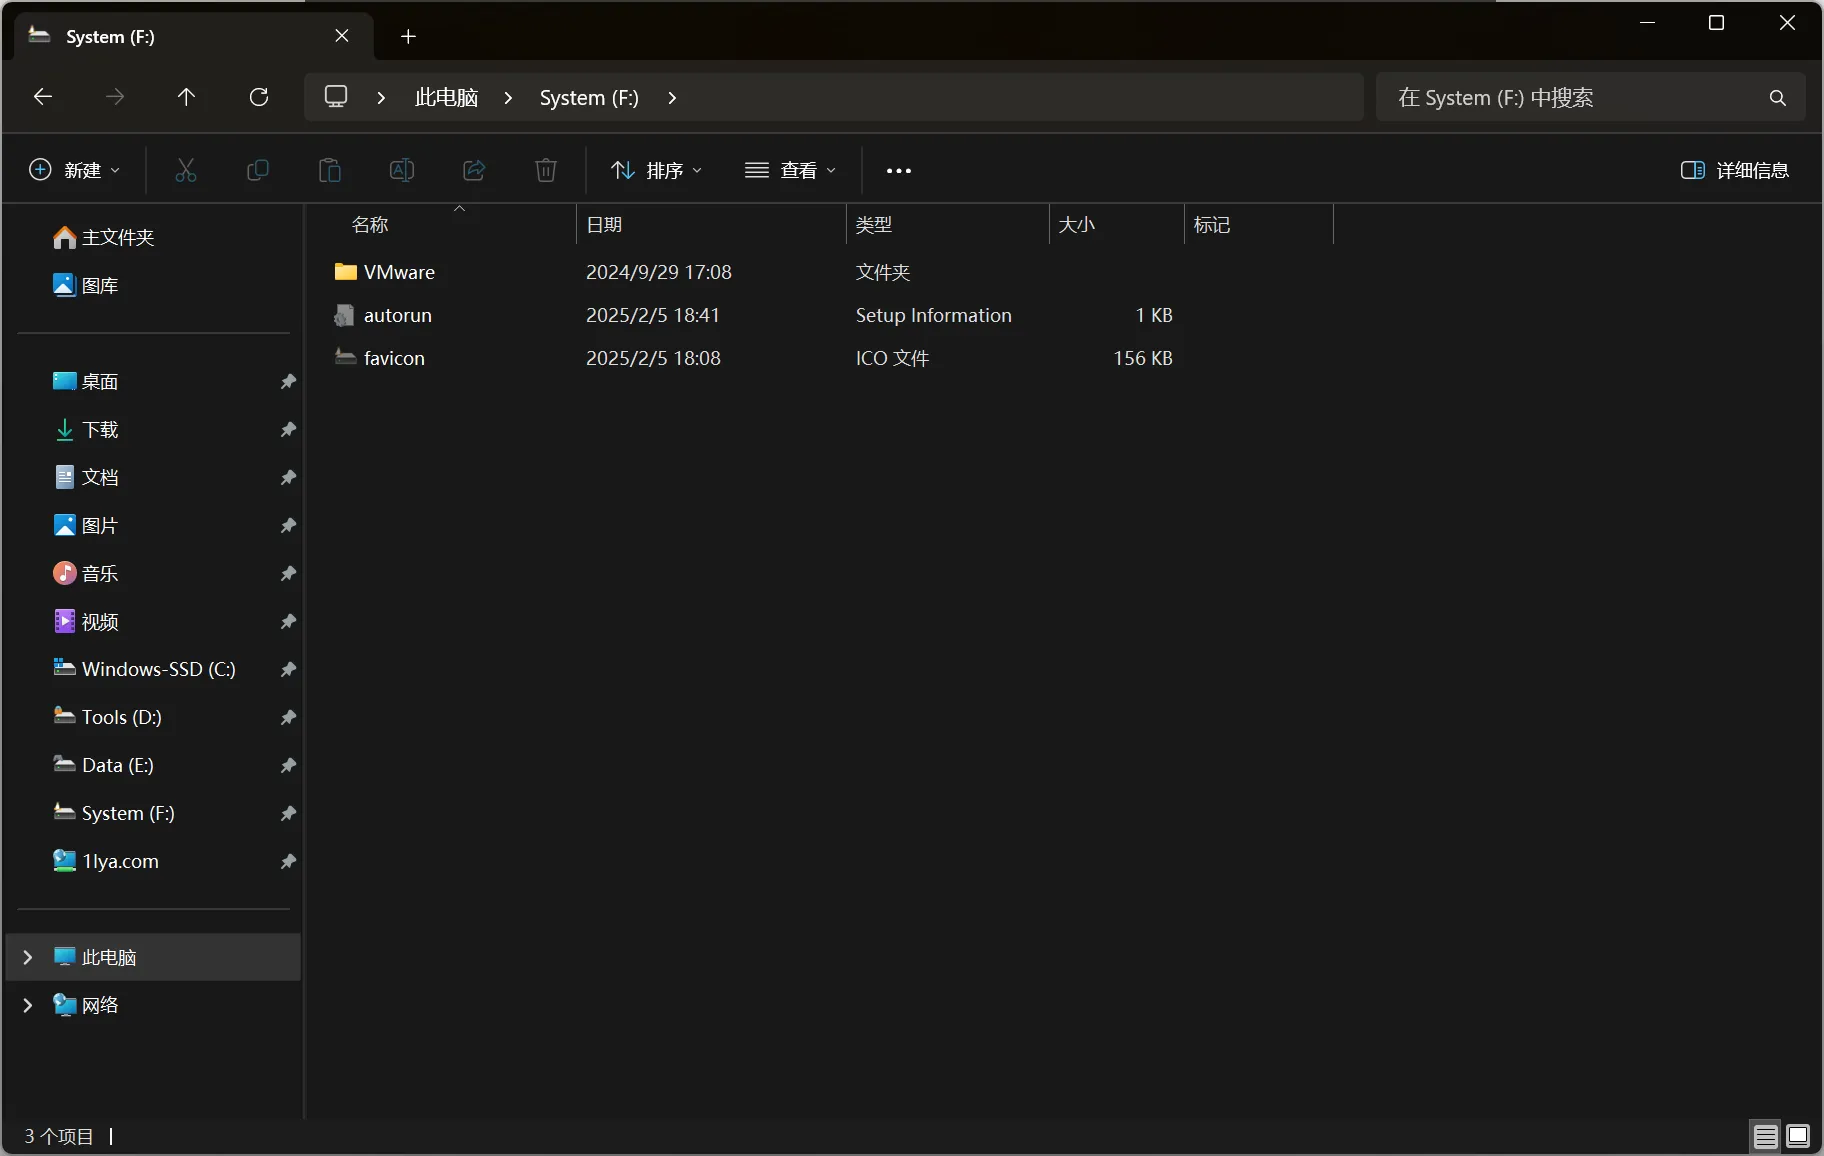Open the more options ellipsis menu
Image resolution: width=1824 pixels, height=1156 pixels.
[899, 171]
